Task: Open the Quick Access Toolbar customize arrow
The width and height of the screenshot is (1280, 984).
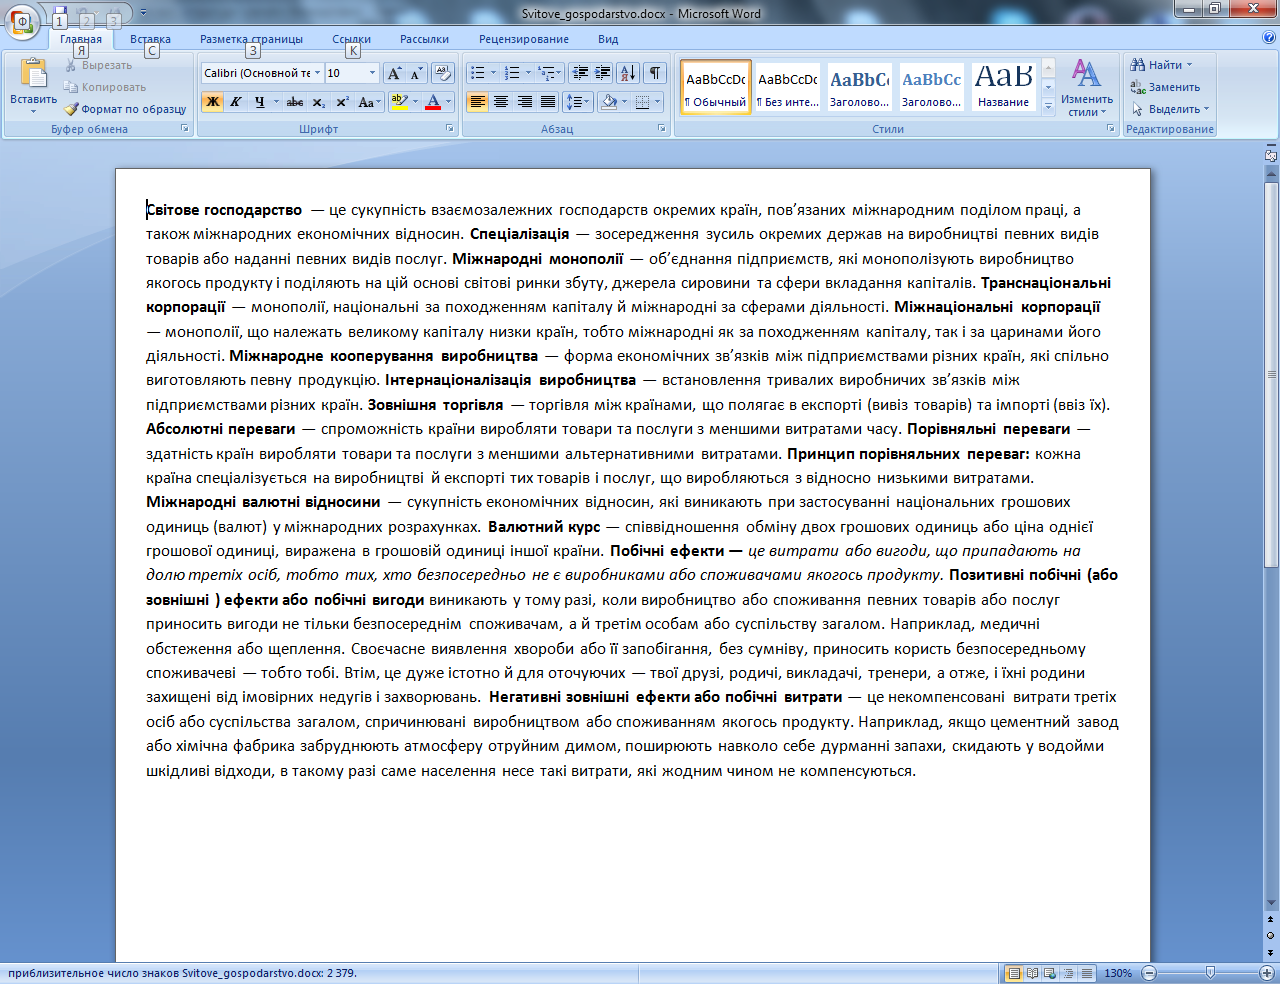Action: click(143, 13)
